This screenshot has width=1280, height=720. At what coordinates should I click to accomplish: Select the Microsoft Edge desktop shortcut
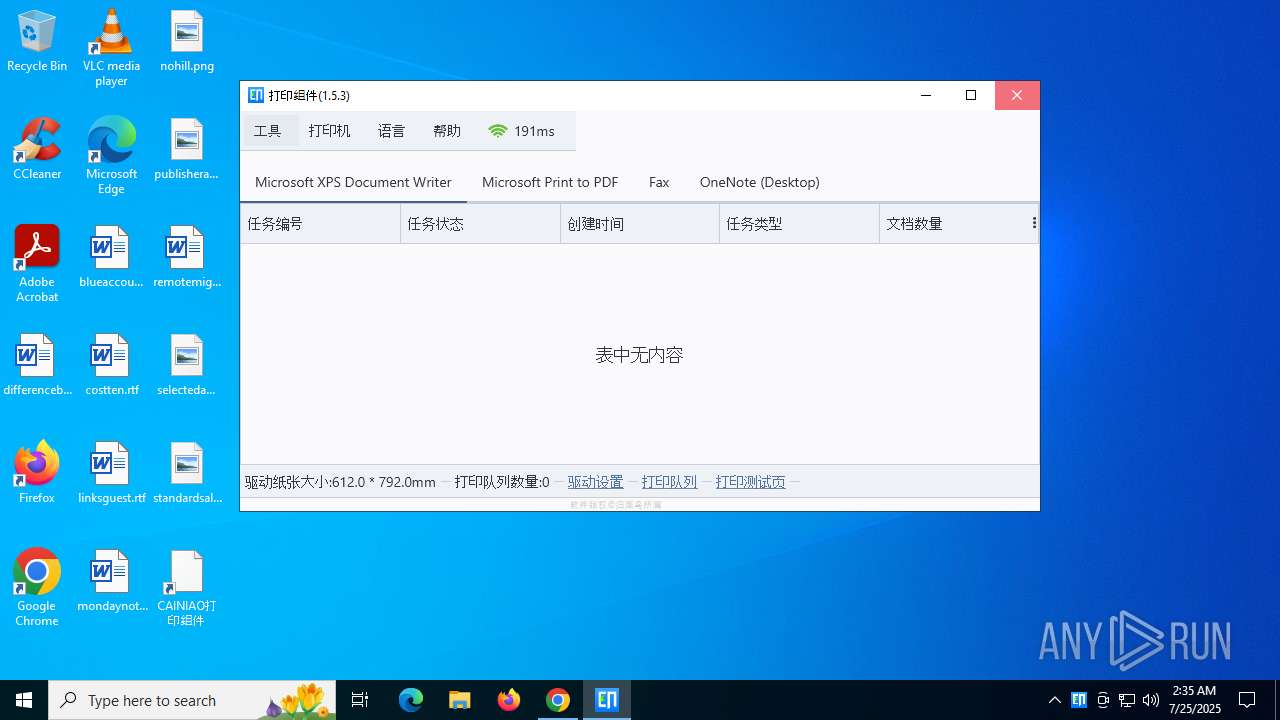click(x=111, y=155)
